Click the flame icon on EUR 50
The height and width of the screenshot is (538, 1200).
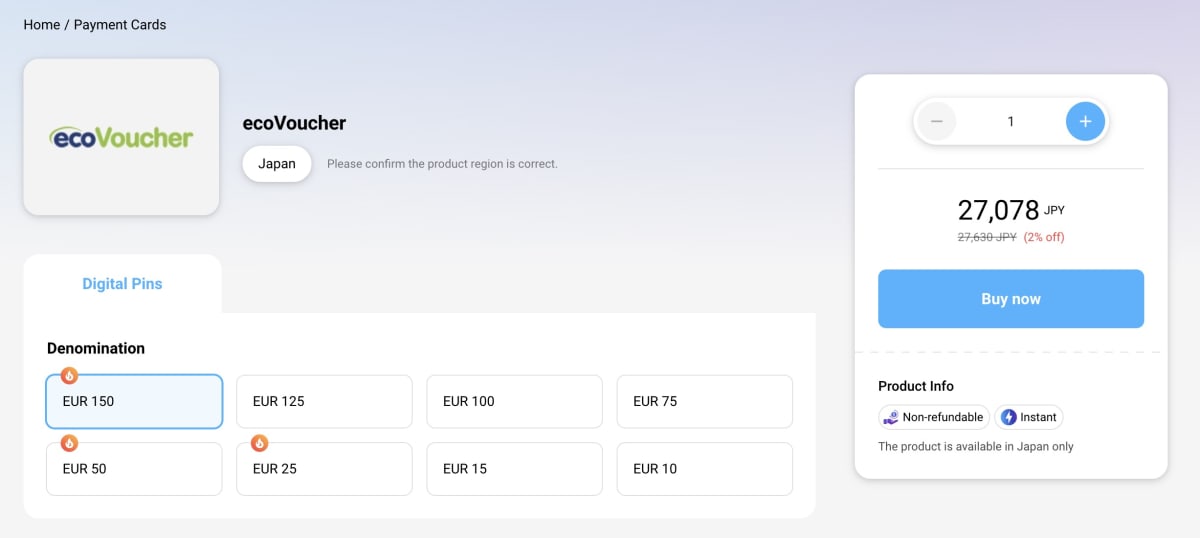tap(69, 443)
